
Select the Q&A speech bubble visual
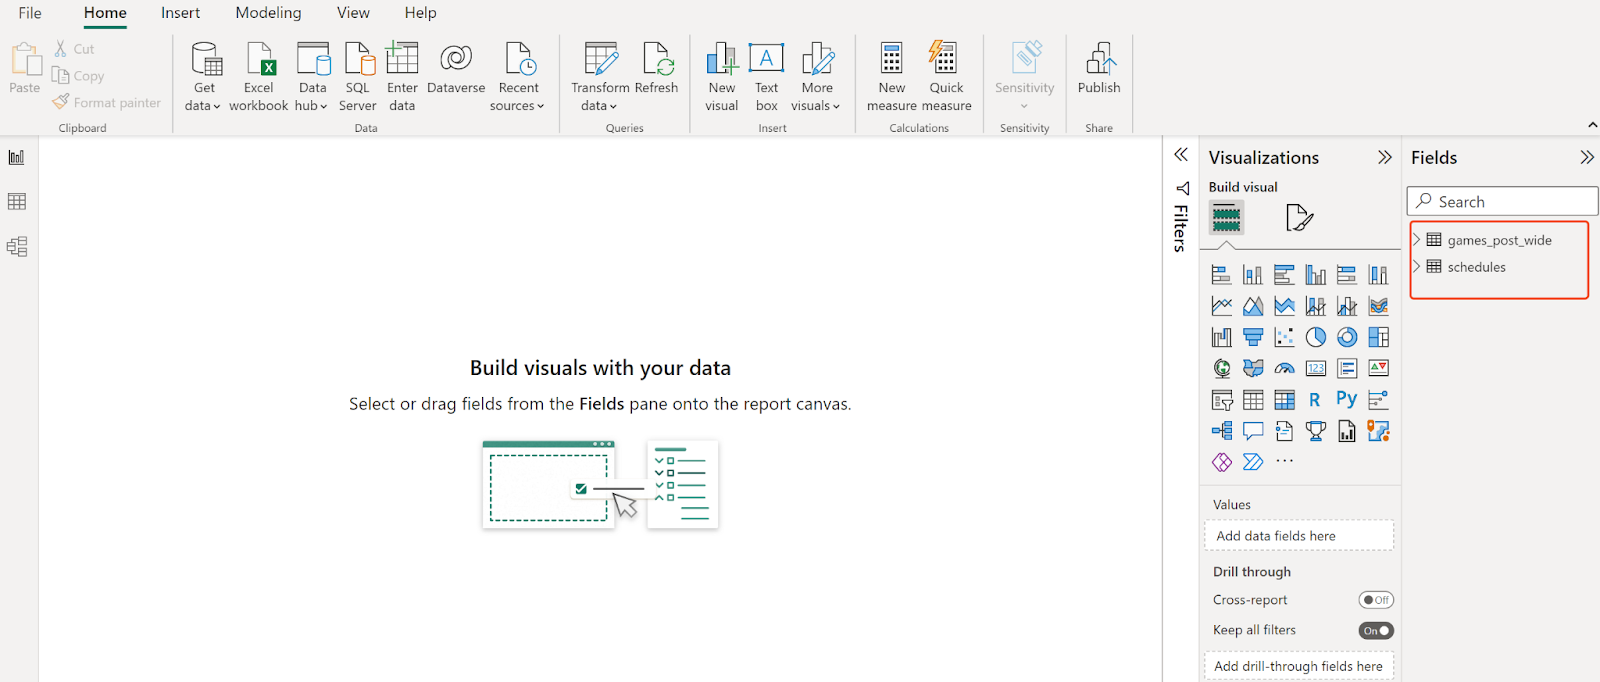click(x=1253, y=431)
